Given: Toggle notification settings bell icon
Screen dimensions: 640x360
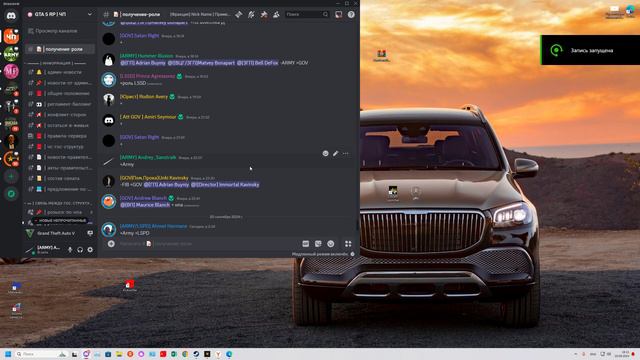Looking at the screenshot, I should point(251,15).
